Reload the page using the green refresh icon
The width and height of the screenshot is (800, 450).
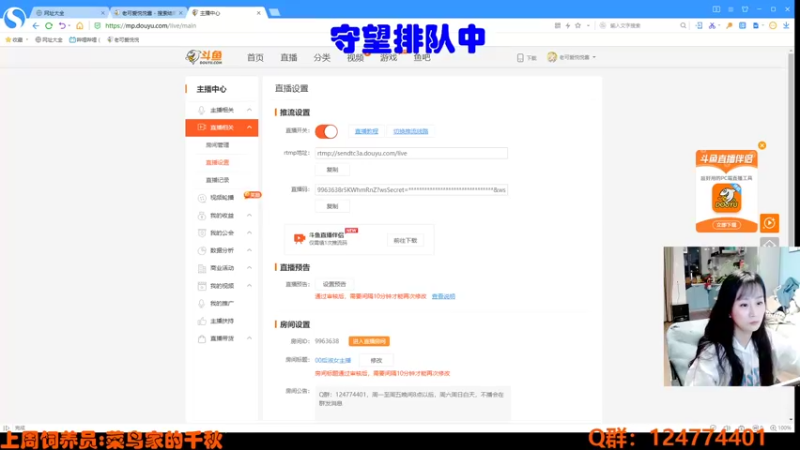pos(49,26)
